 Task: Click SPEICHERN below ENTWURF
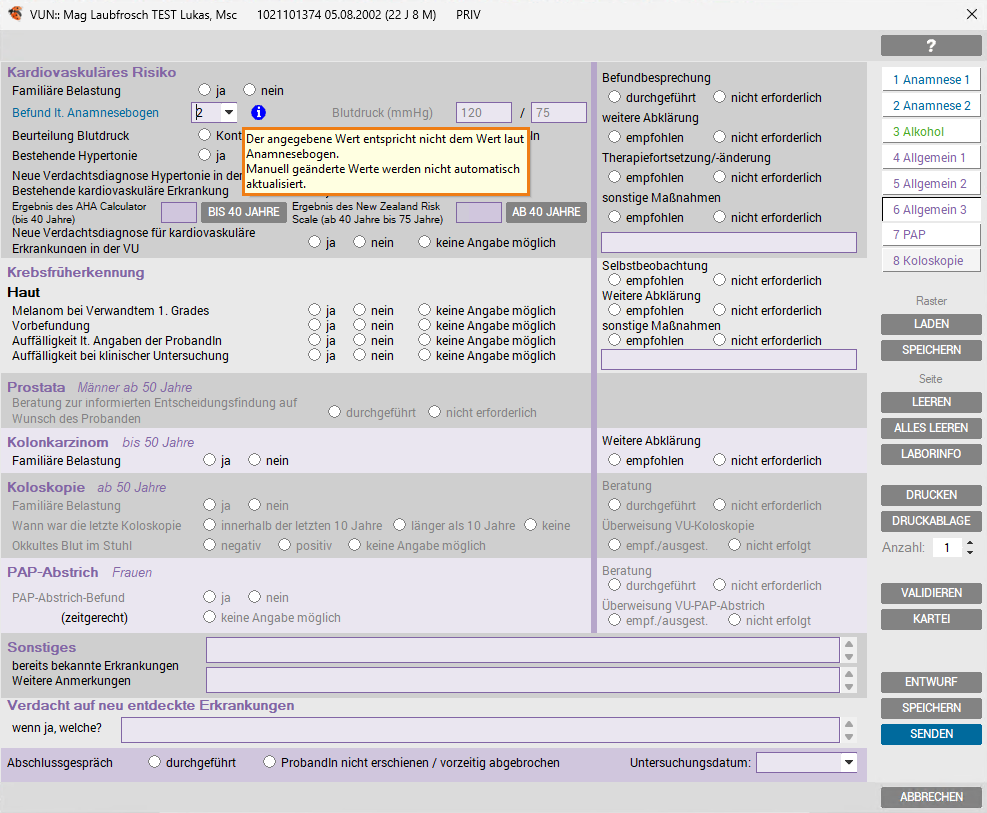[931, 708]
